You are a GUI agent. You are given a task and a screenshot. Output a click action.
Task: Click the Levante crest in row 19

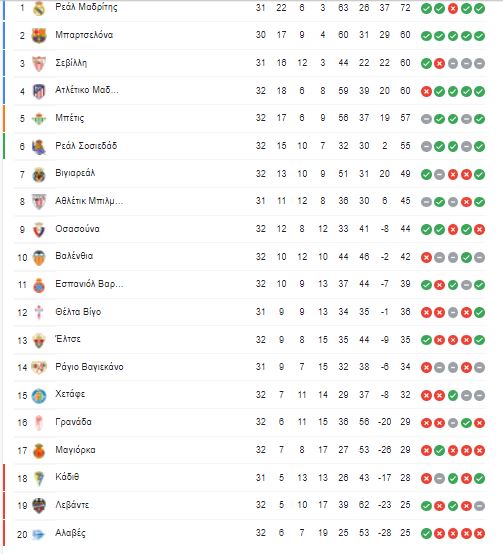(x=39, y=506)
